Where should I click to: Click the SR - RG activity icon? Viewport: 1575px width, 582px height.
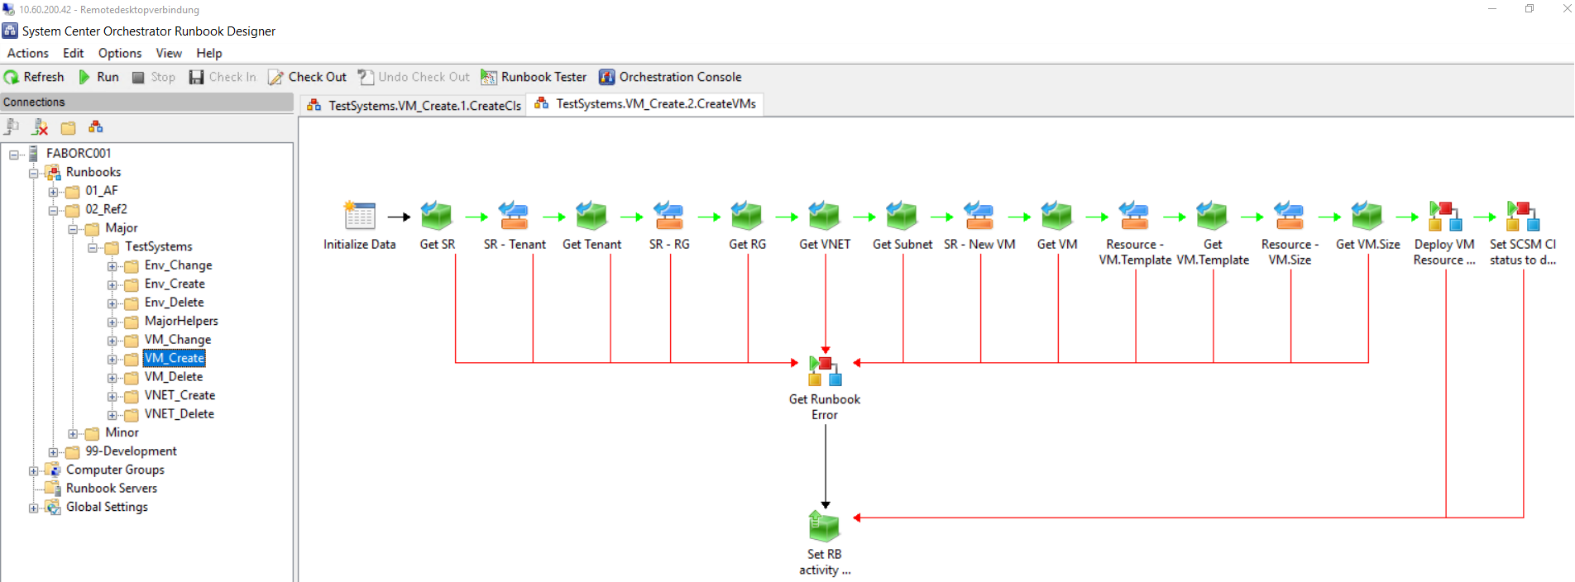coord(669,216)
